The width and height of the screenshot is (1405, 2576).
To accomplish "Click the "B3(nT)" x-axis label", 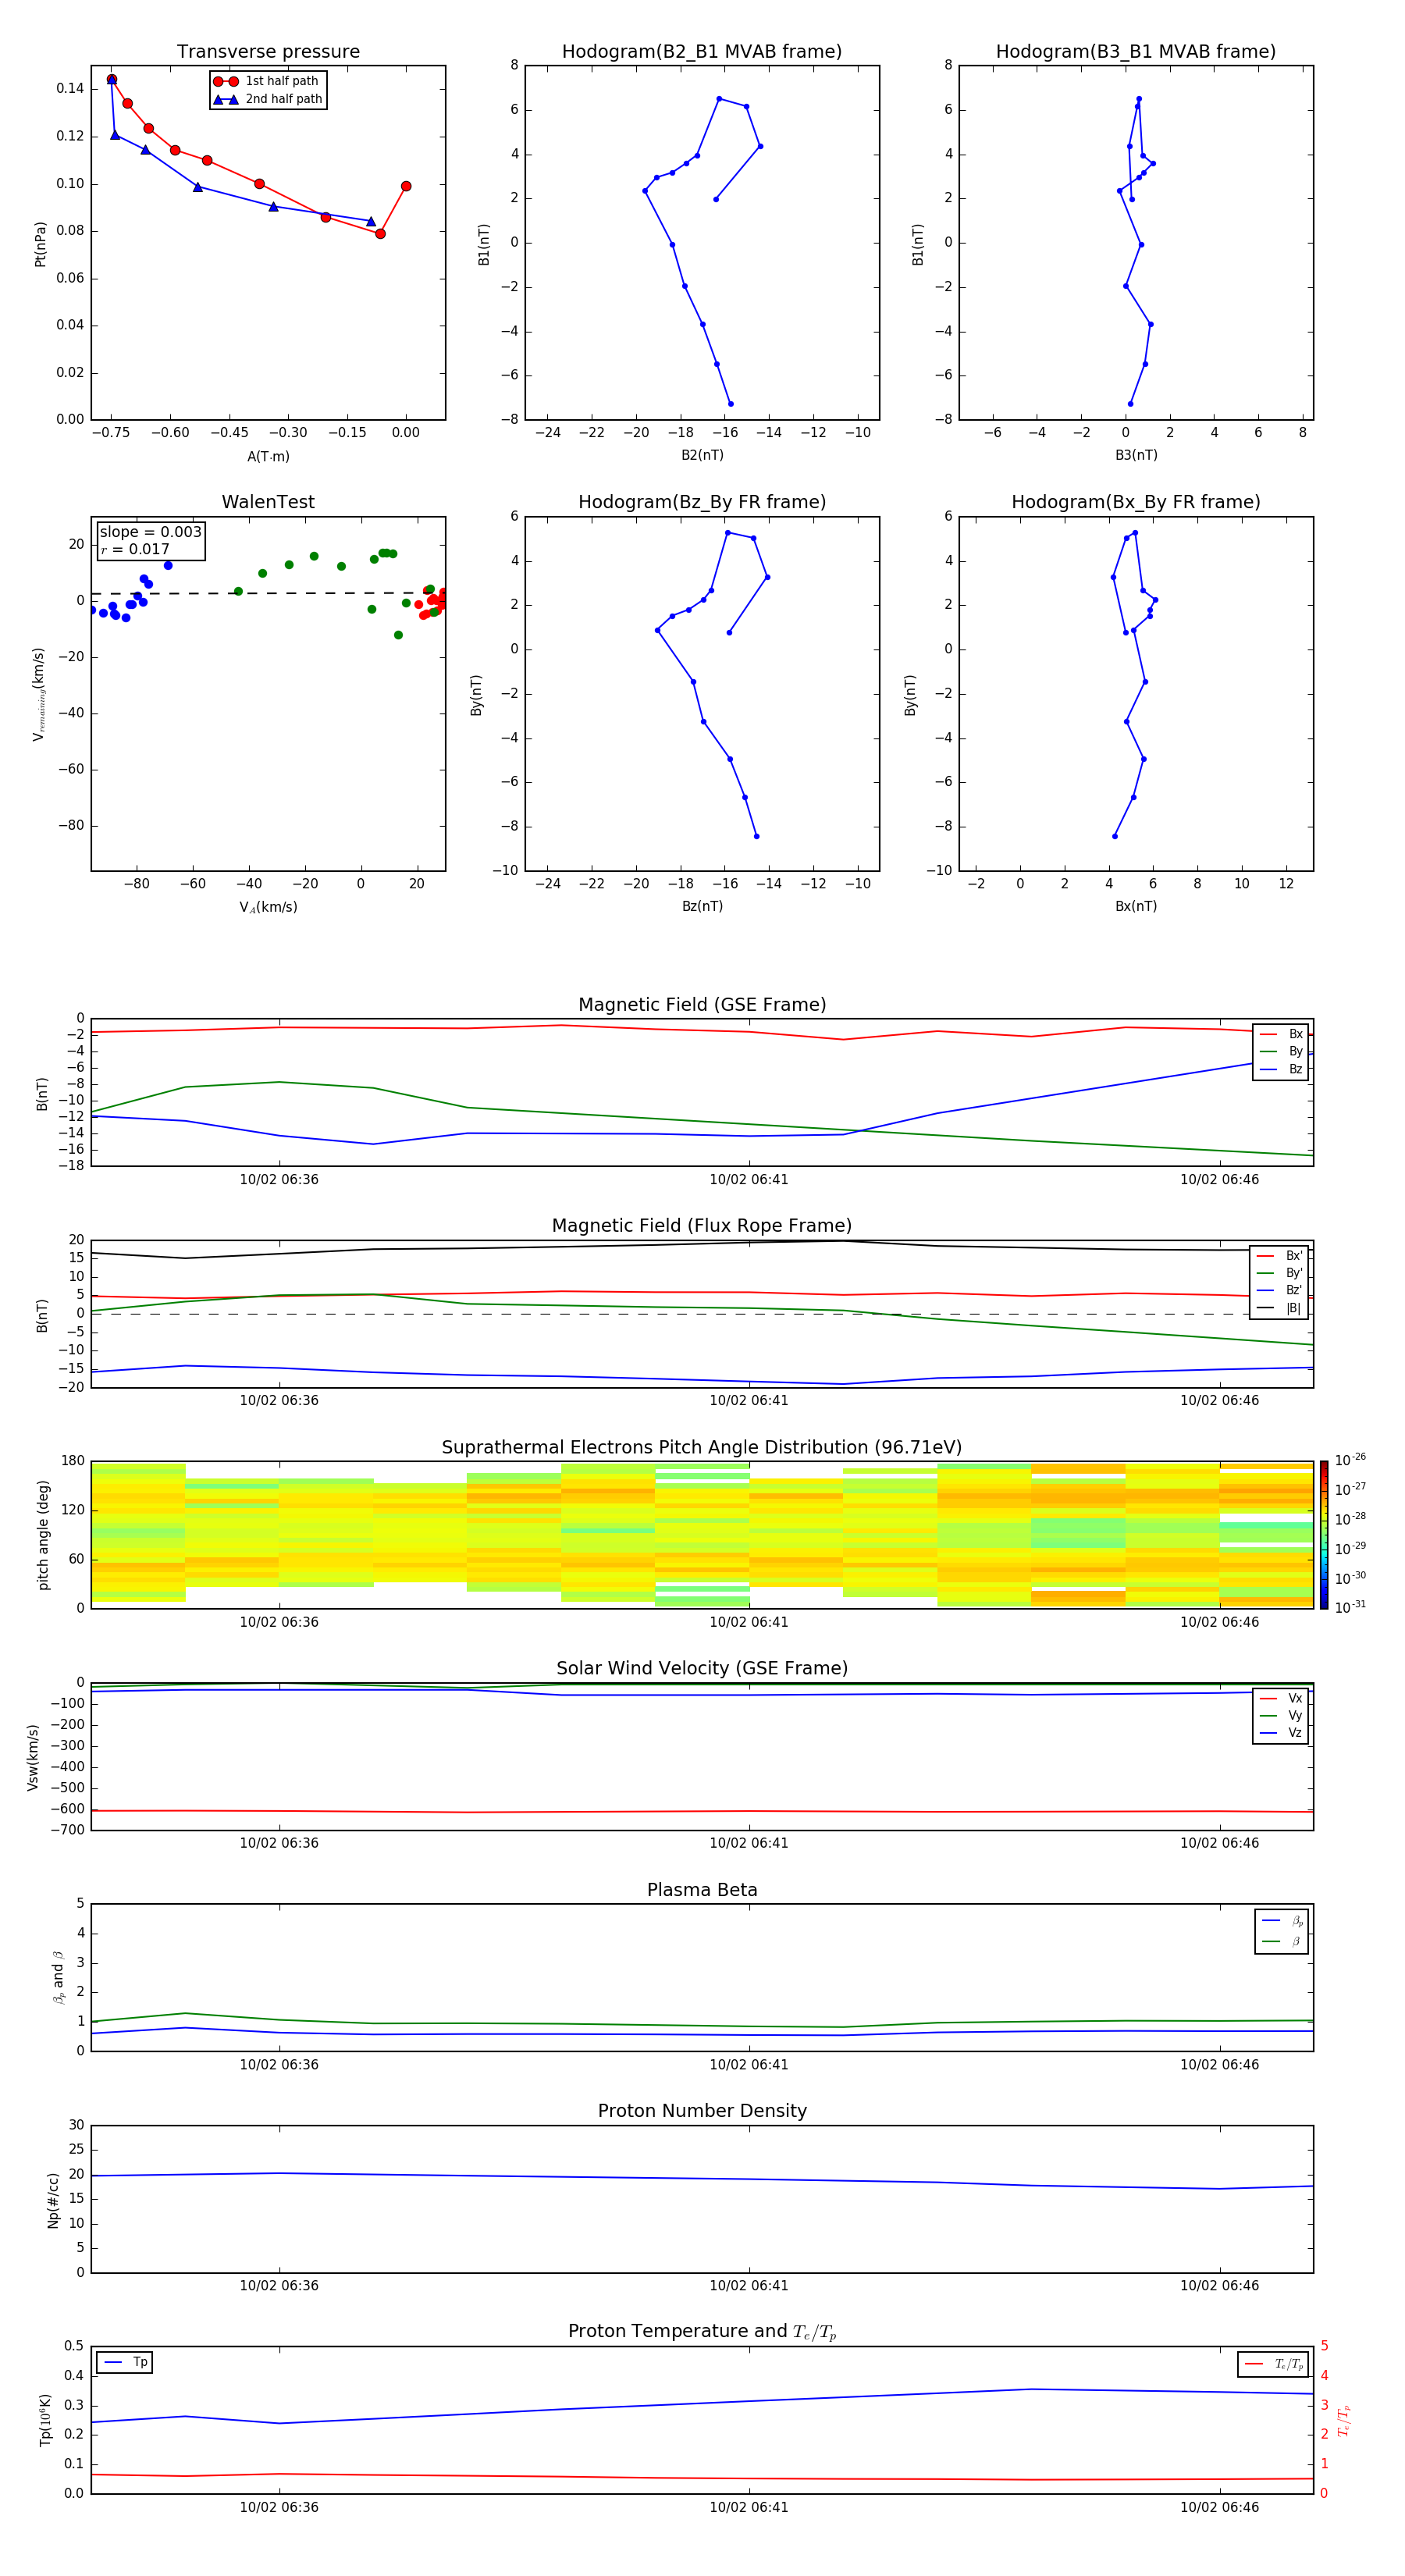I will (1136, 455).
